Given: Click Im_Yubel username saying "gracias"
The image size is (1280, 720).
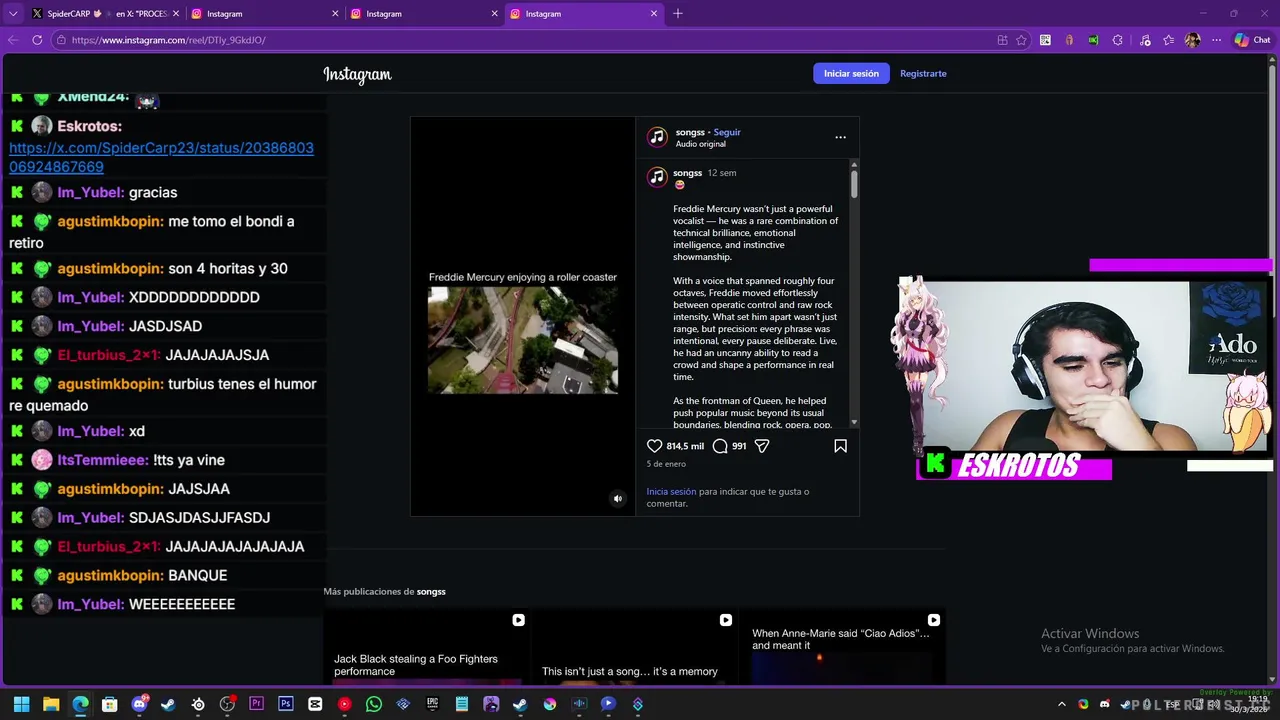Looking at the screenshot, I should 91,192.
